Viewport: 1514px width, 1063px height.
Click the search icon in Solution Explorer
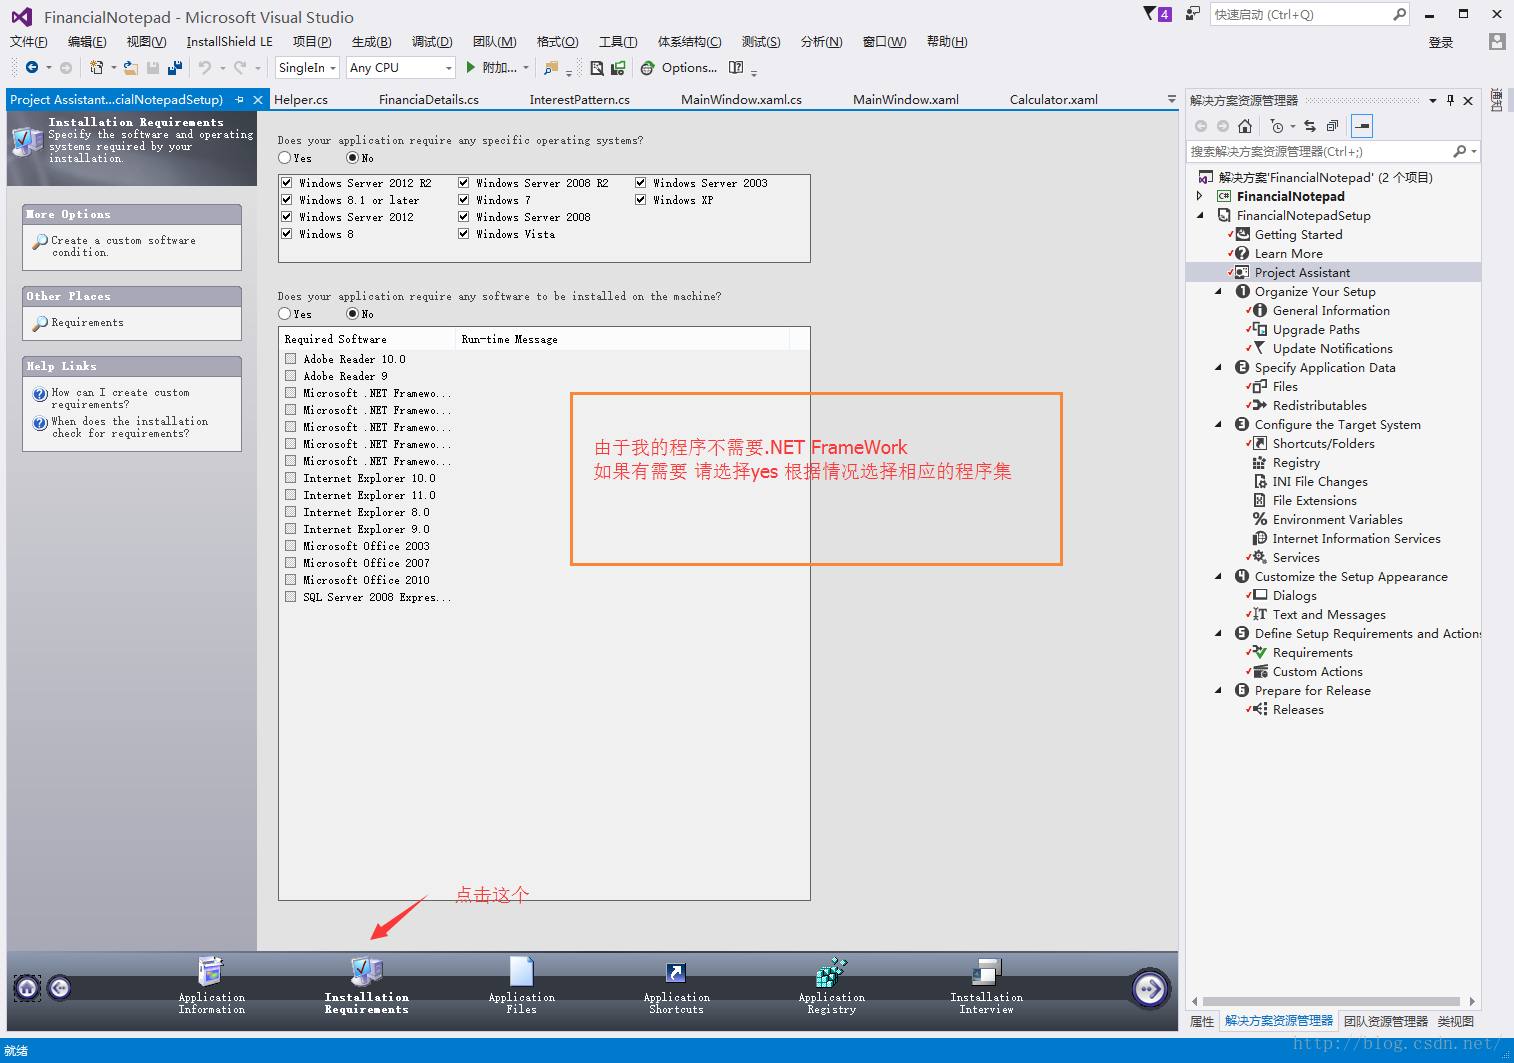1460,151
